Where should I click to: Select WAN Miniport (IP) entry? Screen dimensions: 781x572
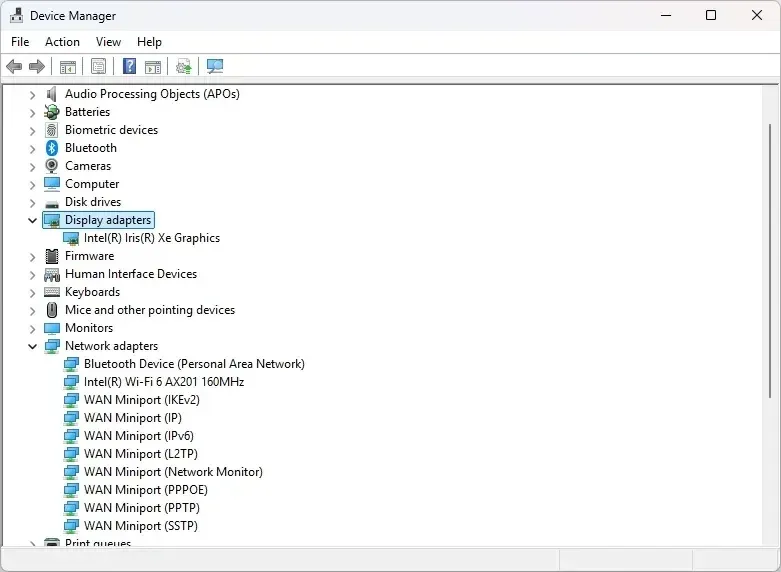coord(132,418)
